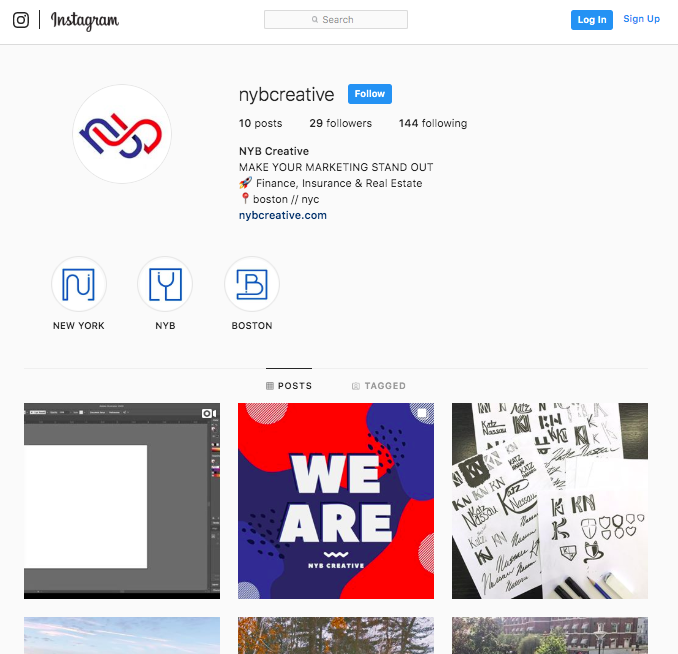This screenshot has height=654, width=678.
Task: Click the Log In button
Action: (x=592, y=20)
